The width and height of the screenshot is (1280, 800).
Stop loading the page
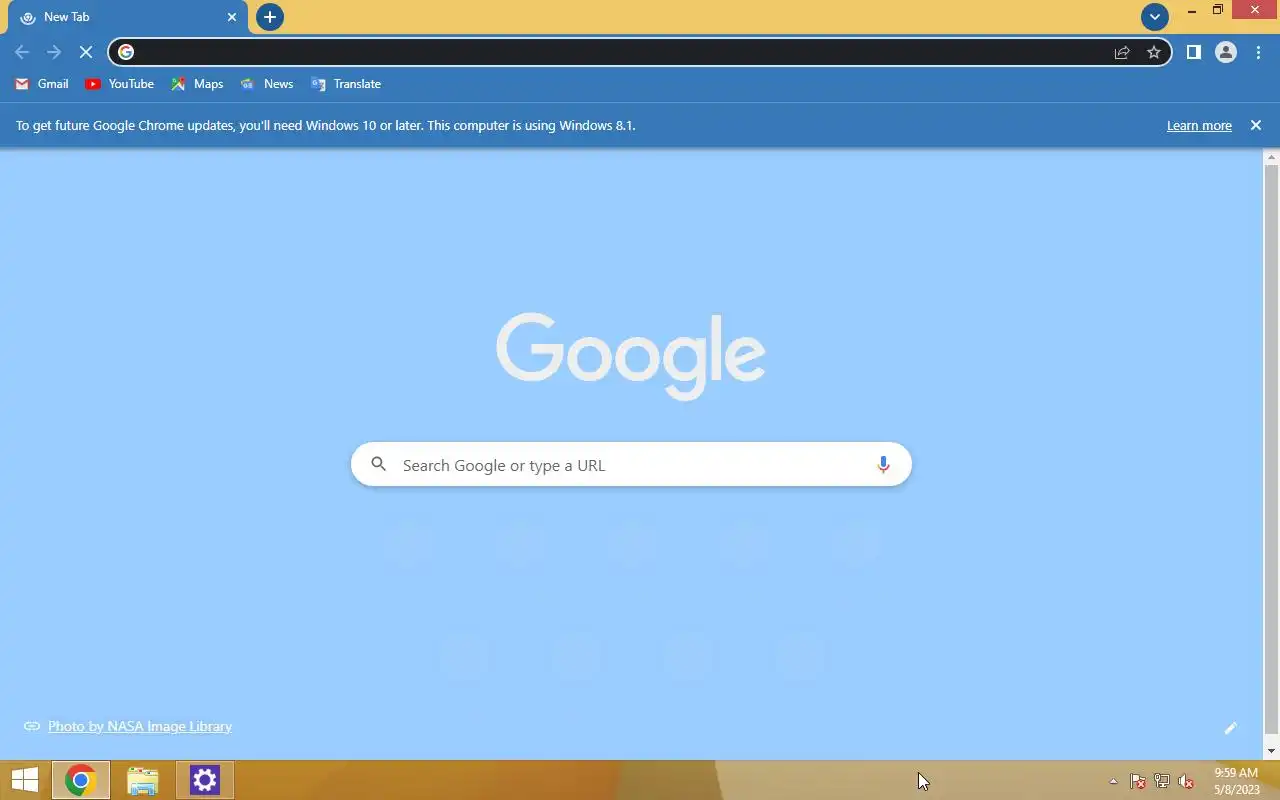86,52
